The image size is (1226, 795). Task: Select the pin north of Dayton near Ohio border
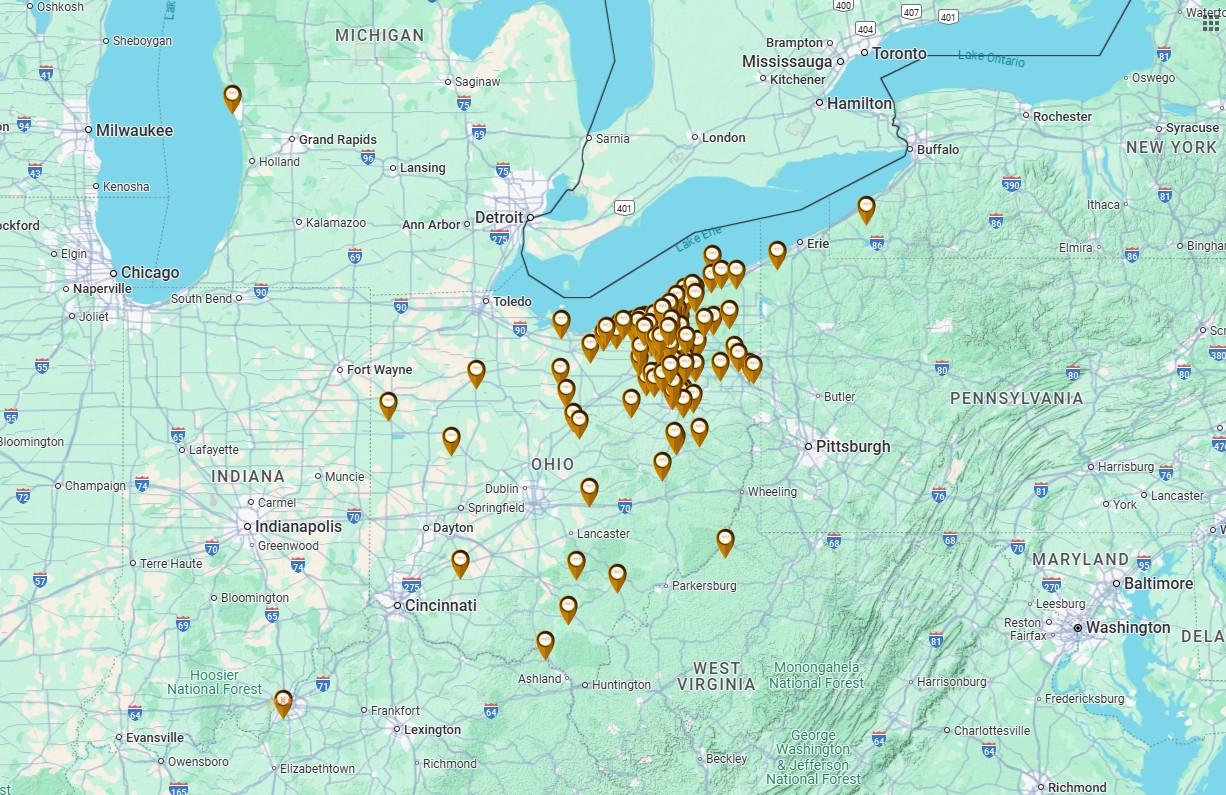click(451, 439)
